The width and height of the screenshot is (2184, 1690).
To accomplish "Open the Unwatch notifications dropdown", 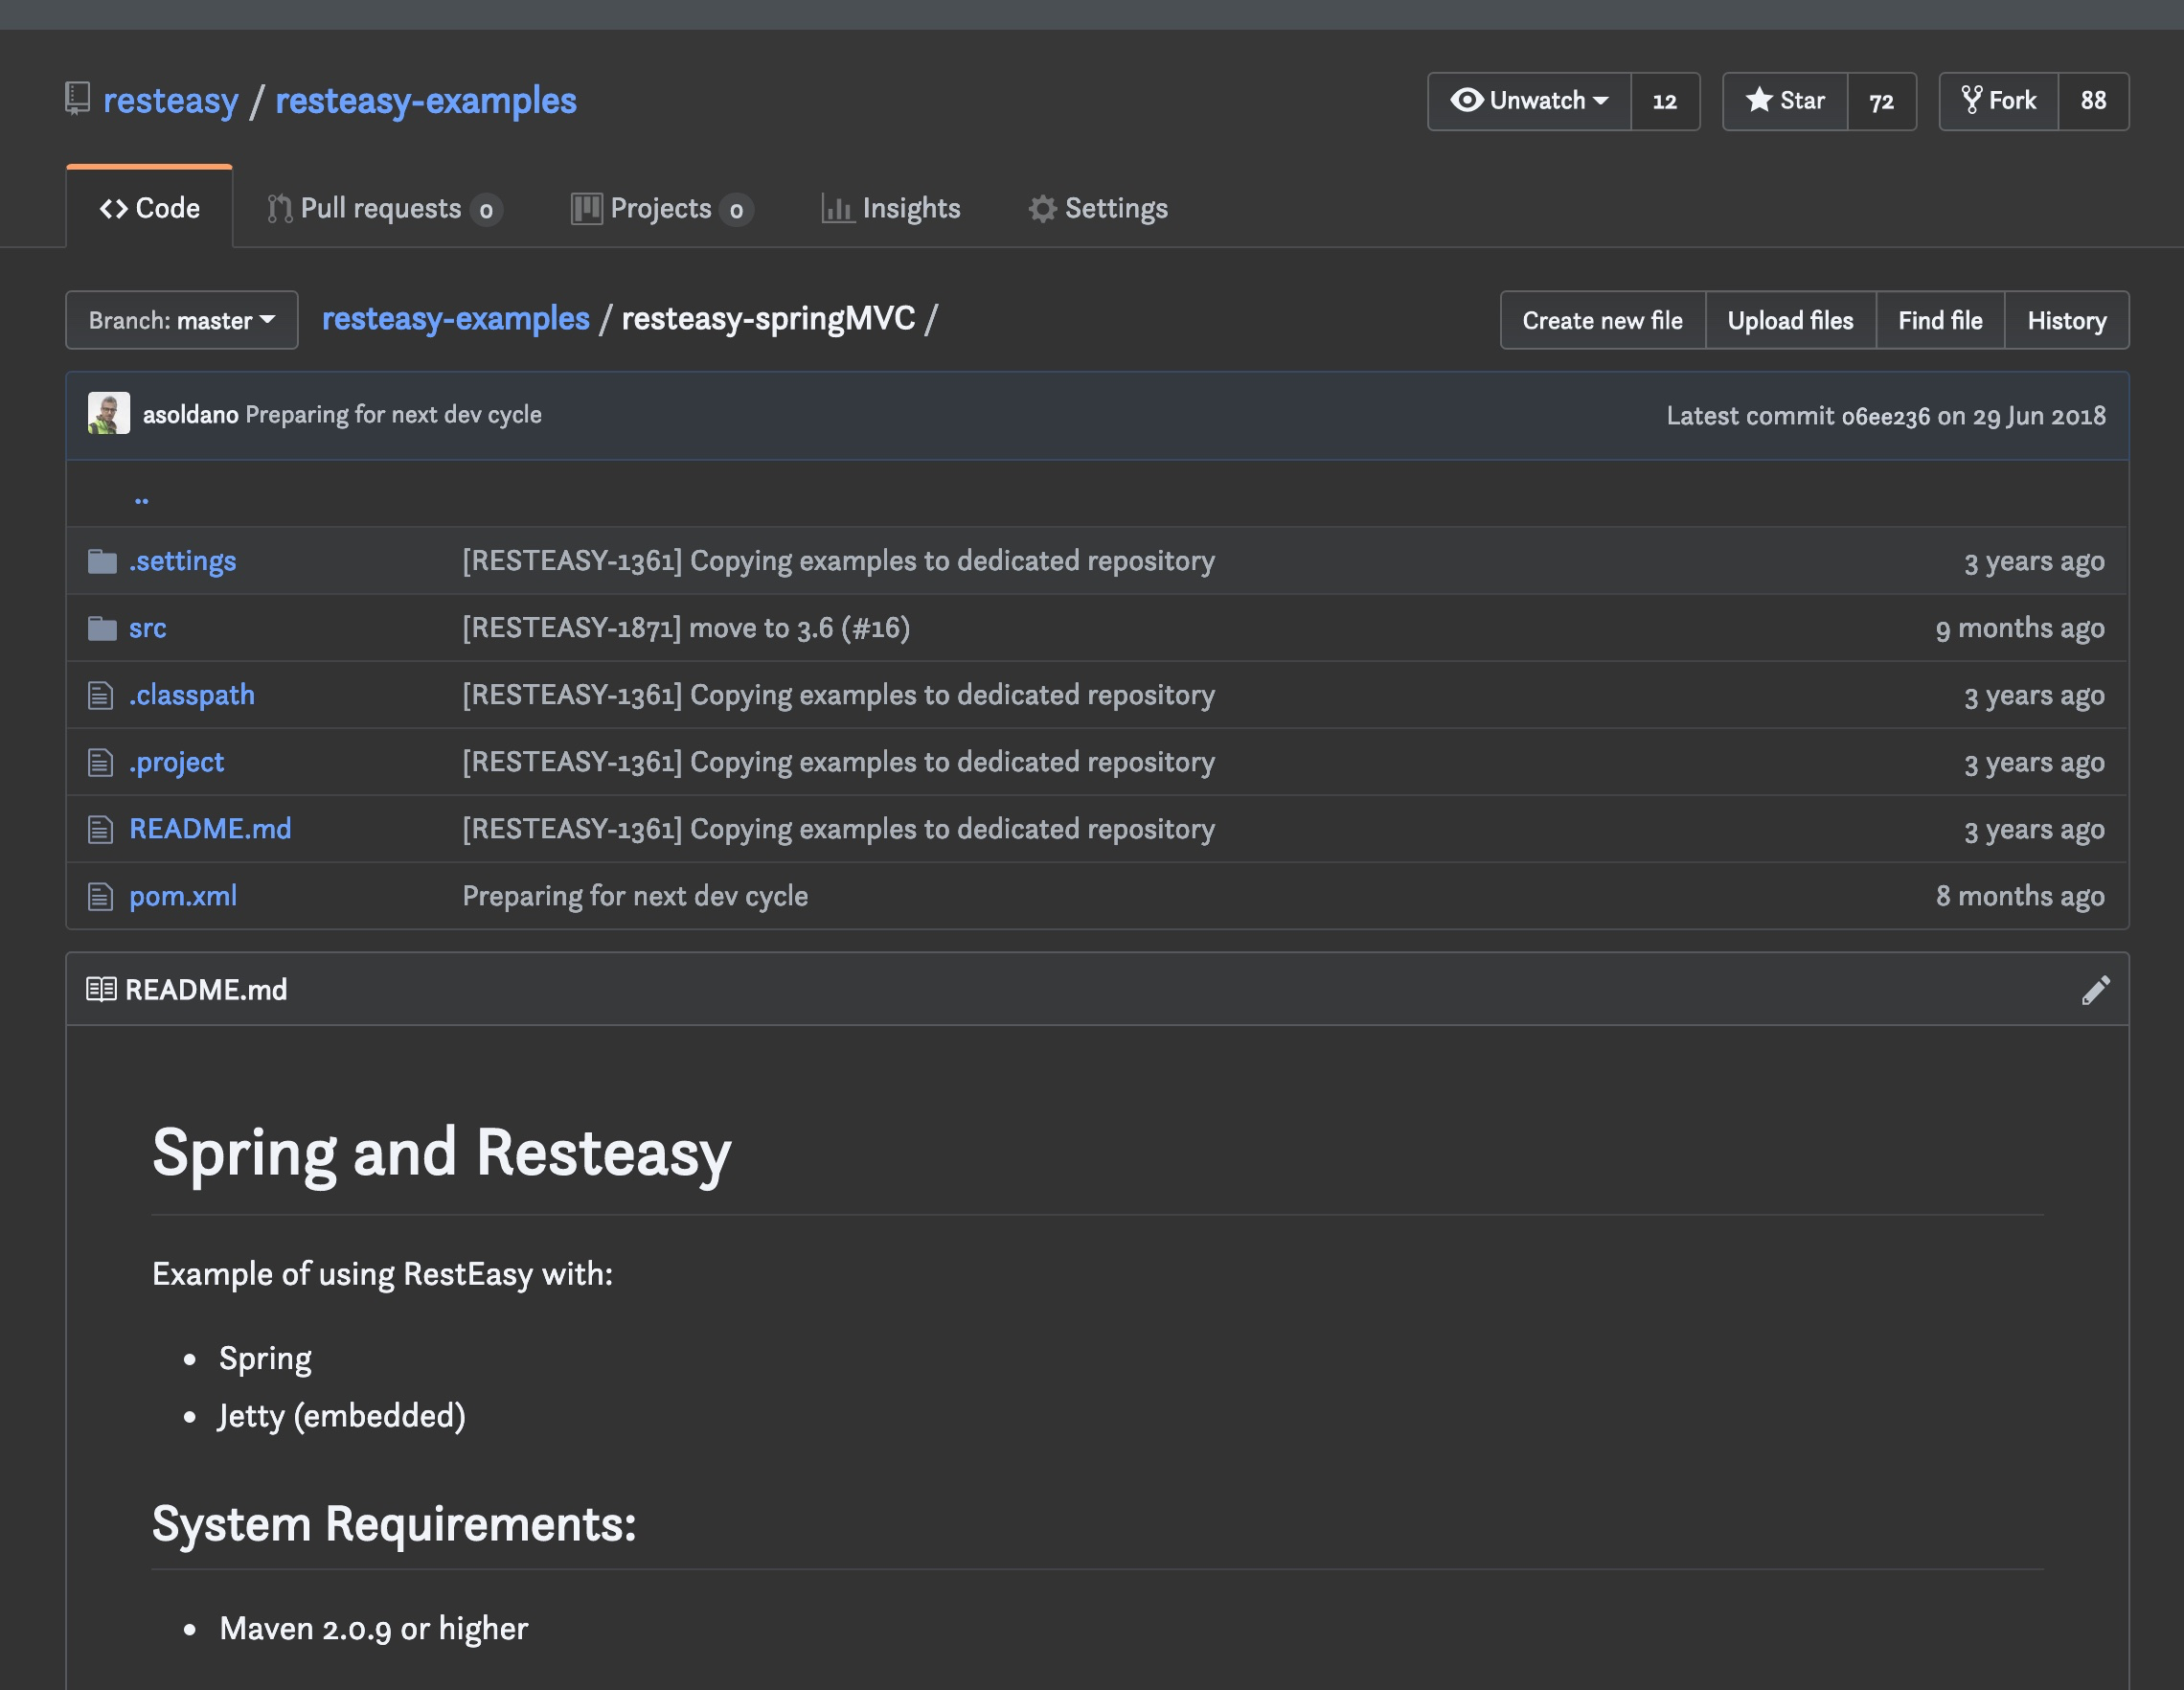I will [1529, 101].
